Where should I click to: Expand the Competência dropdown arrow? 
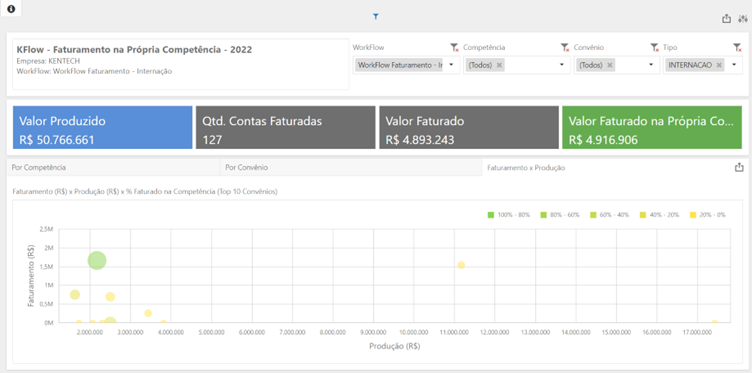(x=562, y=65)
